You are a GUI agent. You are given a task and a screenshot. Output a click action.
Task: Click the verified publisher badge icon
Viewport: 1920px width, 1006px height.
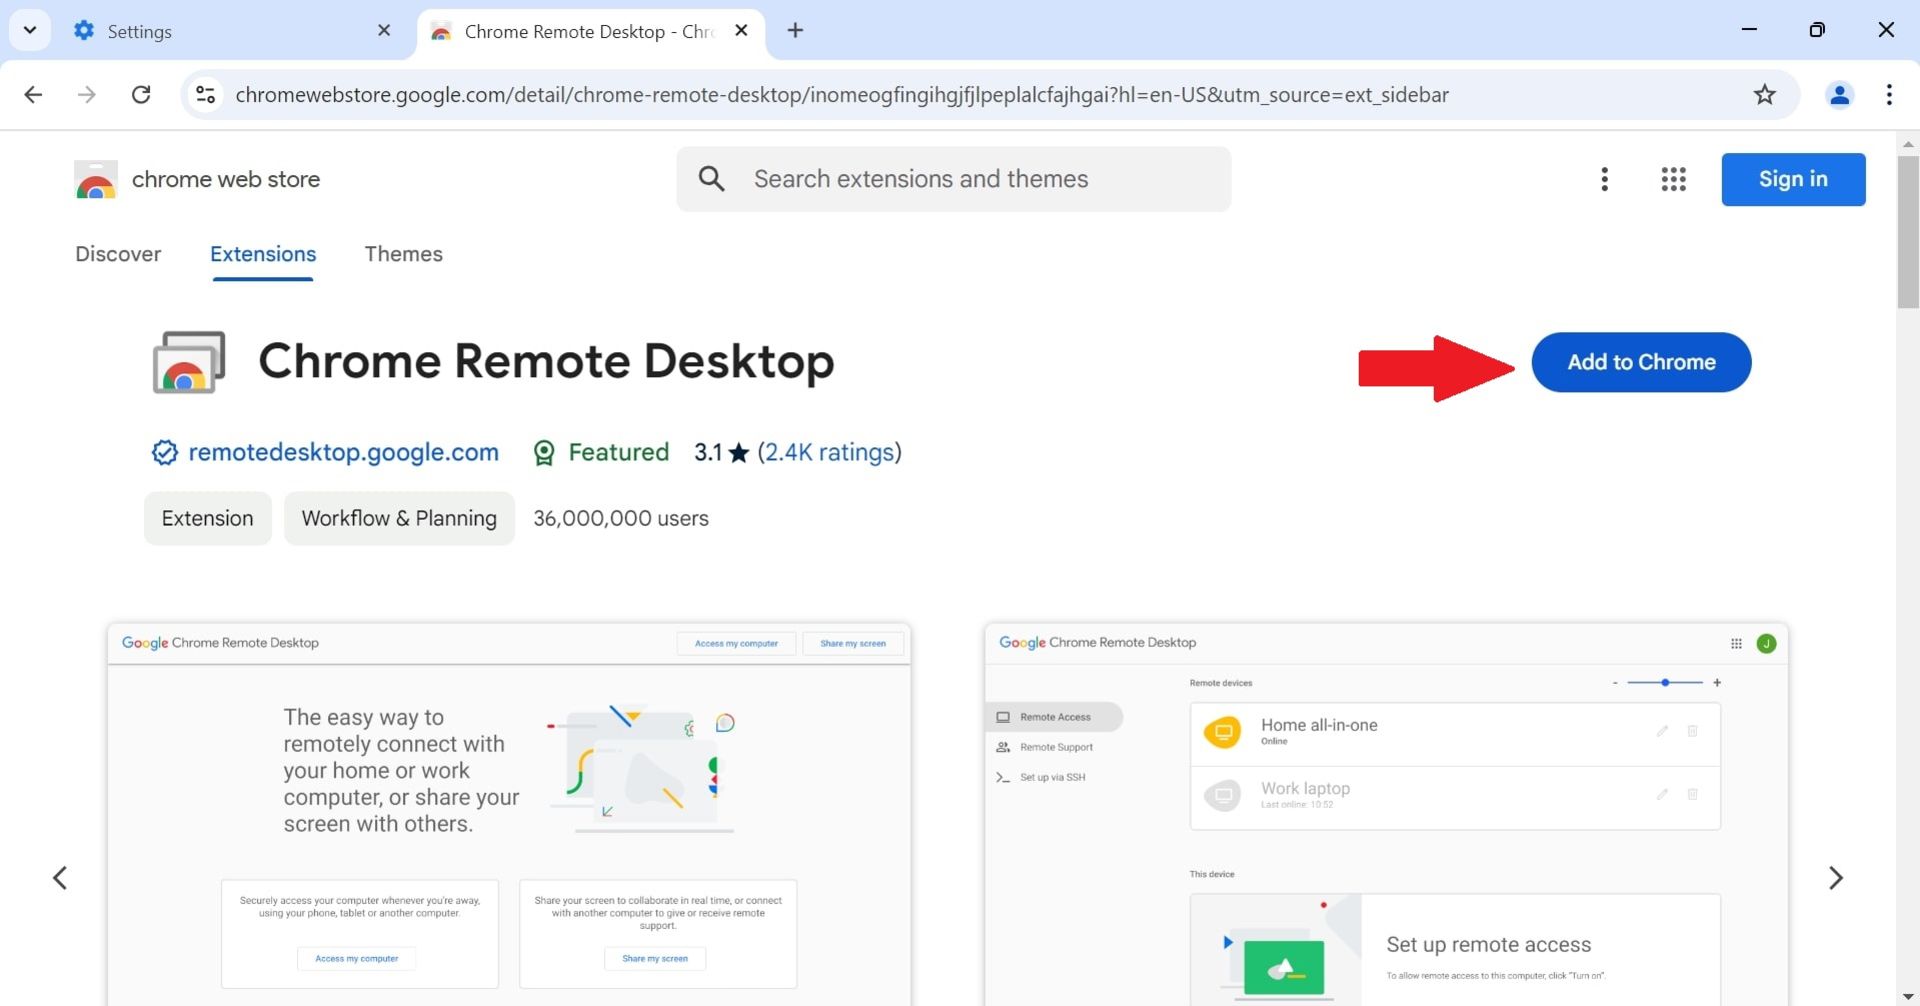165,453
